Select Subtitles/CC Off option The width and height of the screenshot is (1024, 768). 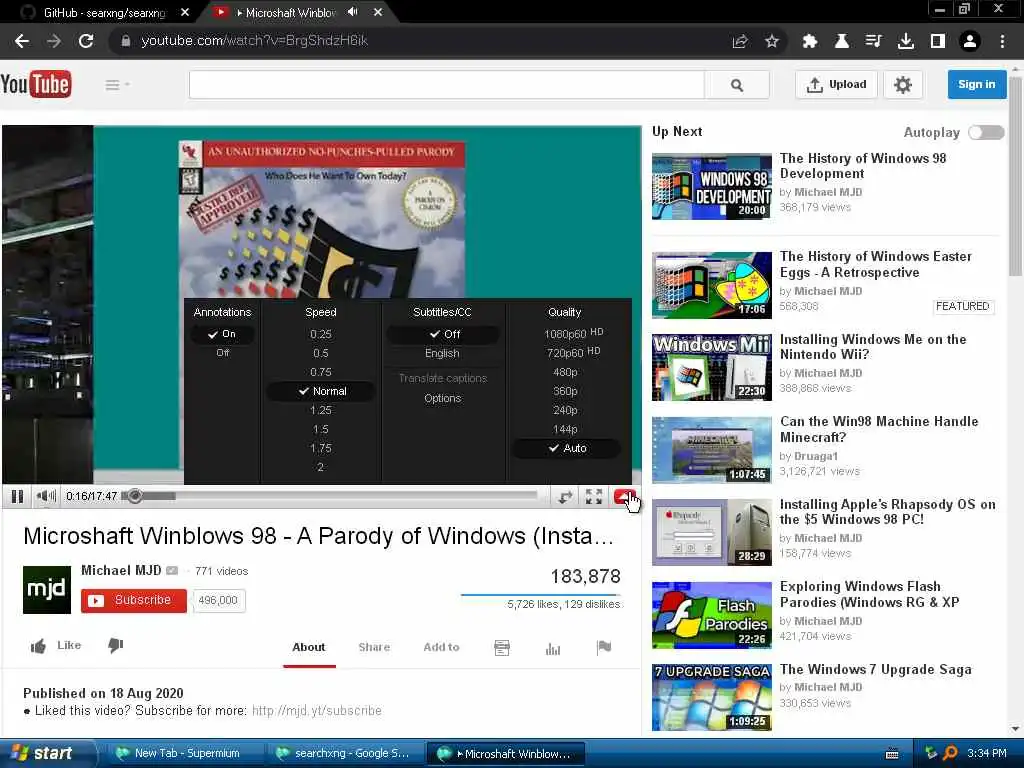pyautogui.click(x=443, y=334)
